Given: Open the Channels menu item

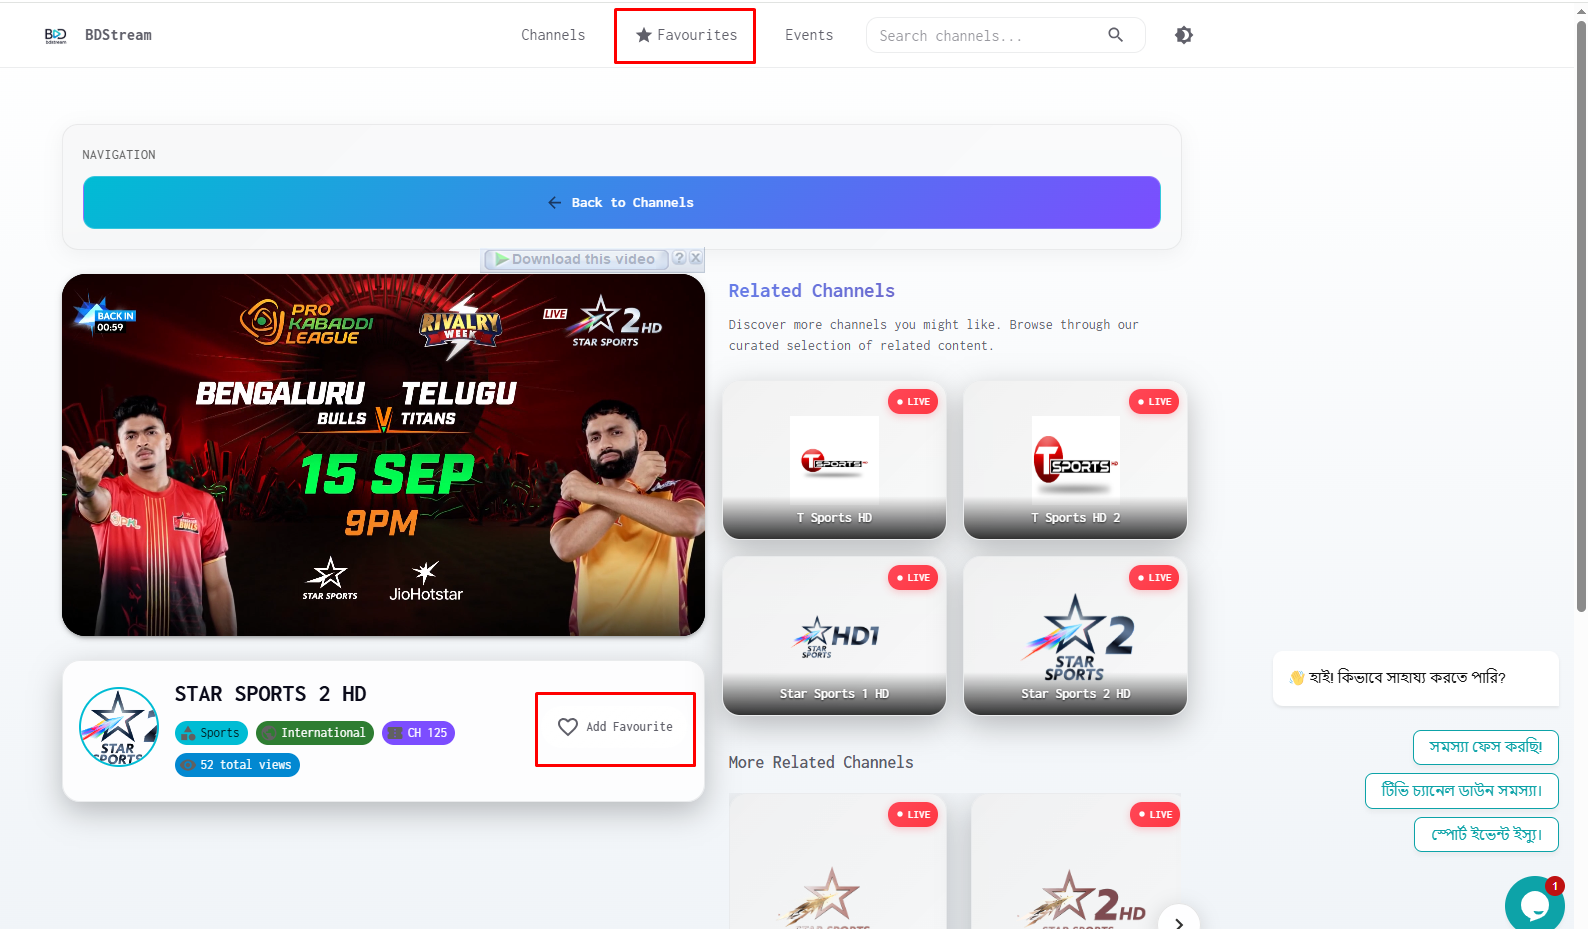Looking at the screenshot, I should pyautogui.click(x=553, y=35).
